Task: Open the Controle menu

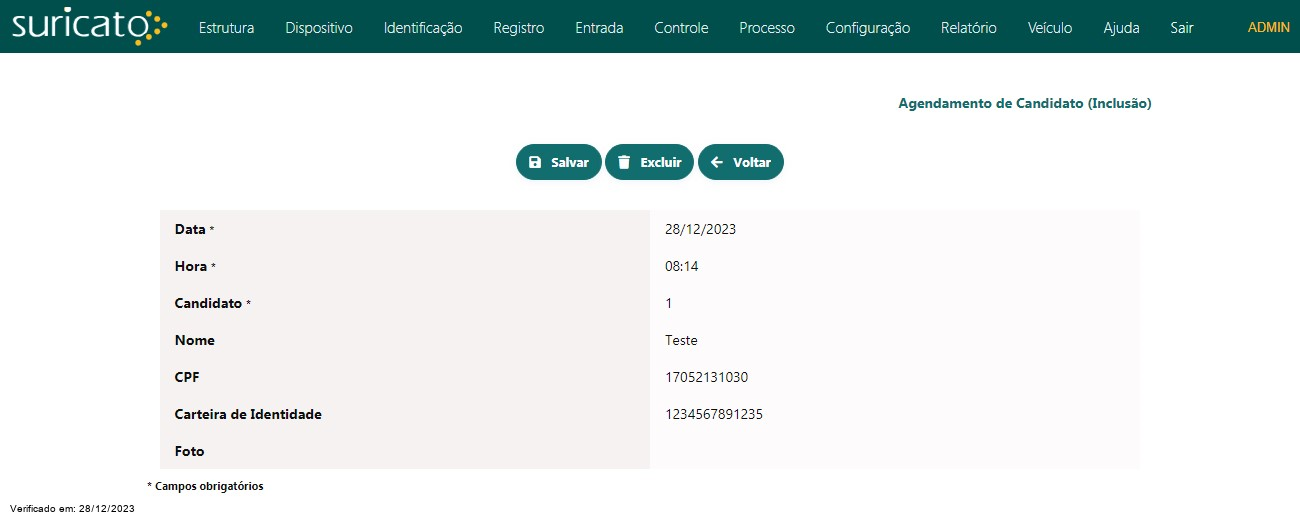Action: [x=681, y=28]
